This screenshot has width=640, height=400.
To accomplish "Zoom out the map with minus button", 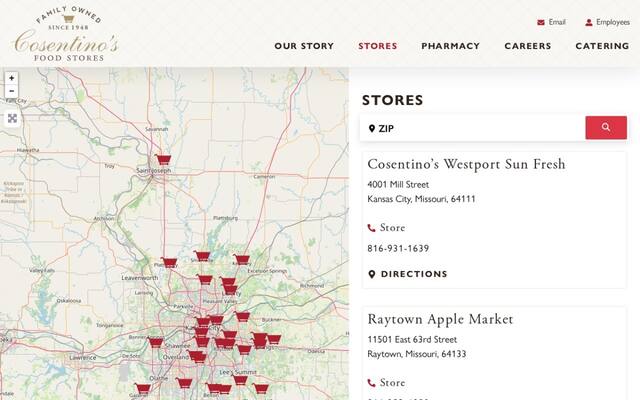I will point(12,91).
